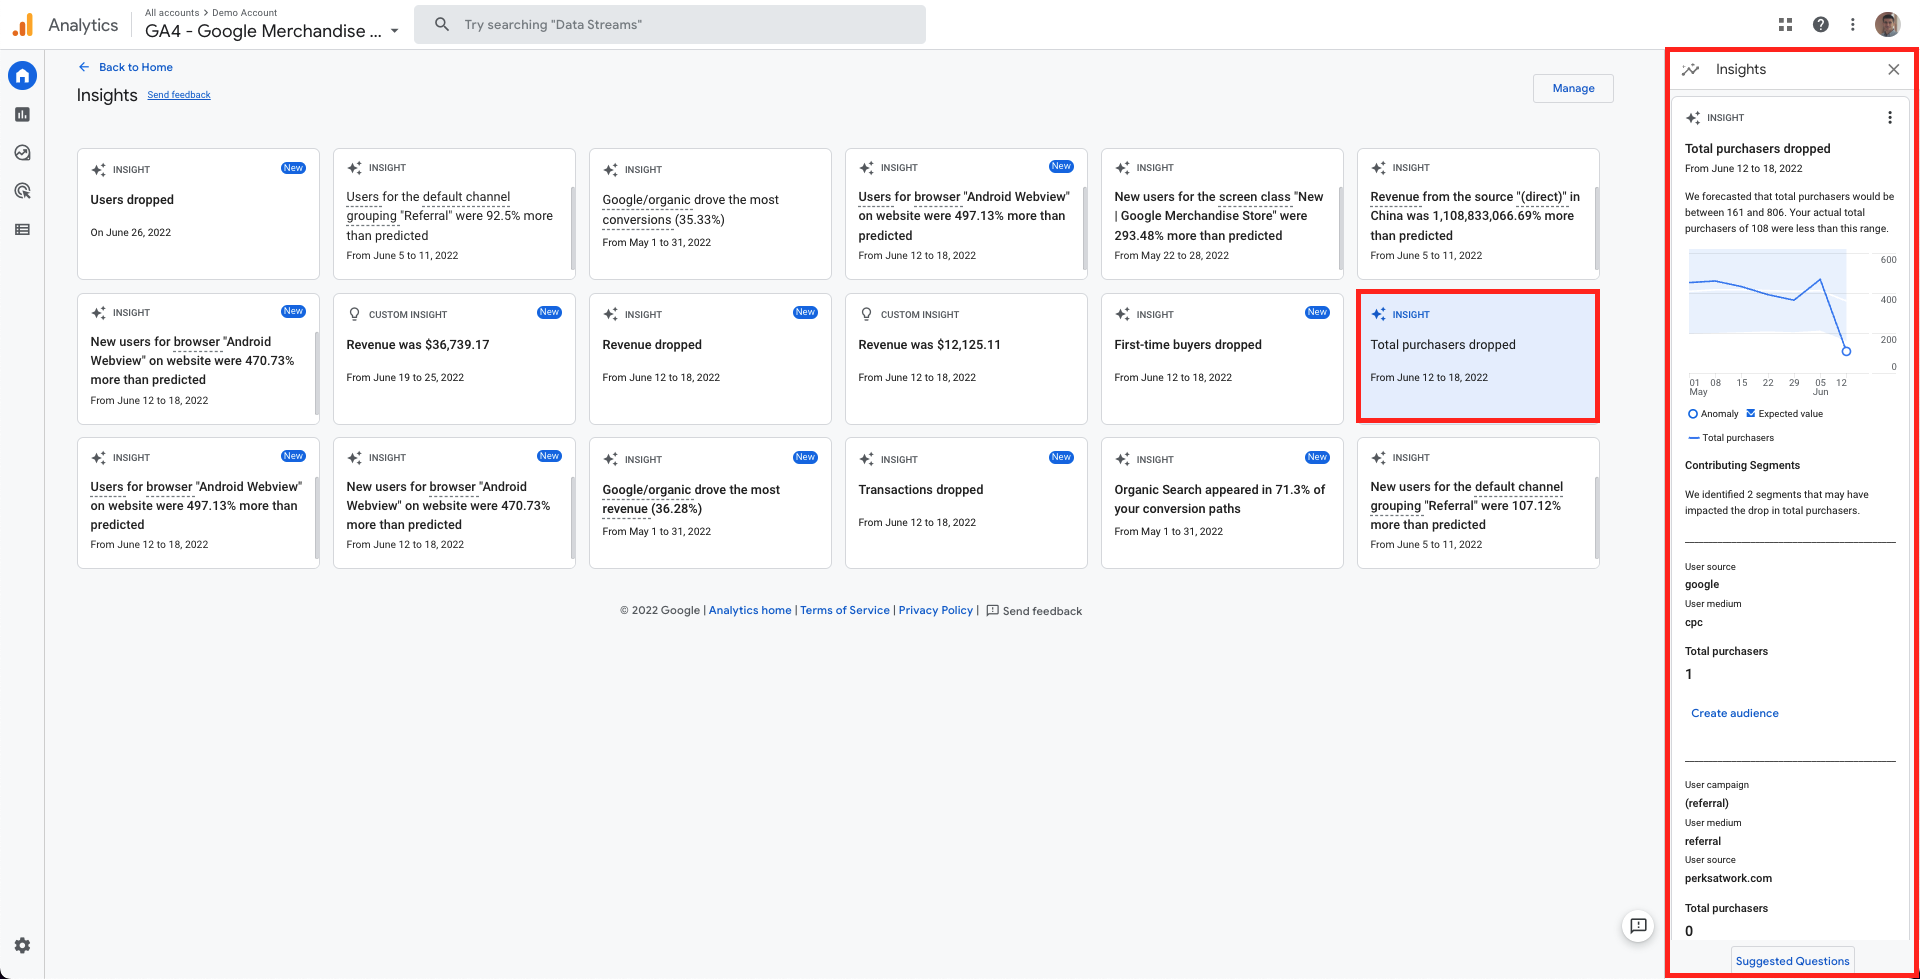Open the Privacy Policy link
The image size is (1920, 979).
936,610
